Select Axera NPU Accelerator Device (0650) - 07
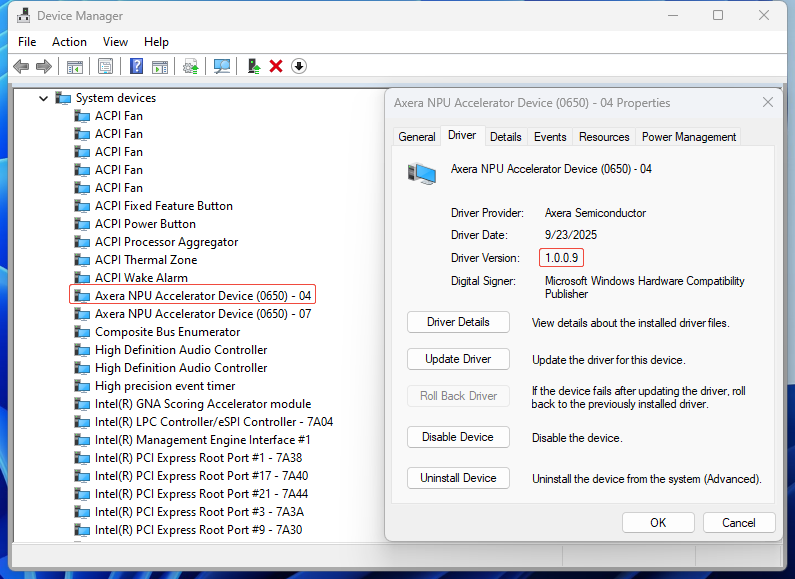The image size is (795, 579). 203,314
